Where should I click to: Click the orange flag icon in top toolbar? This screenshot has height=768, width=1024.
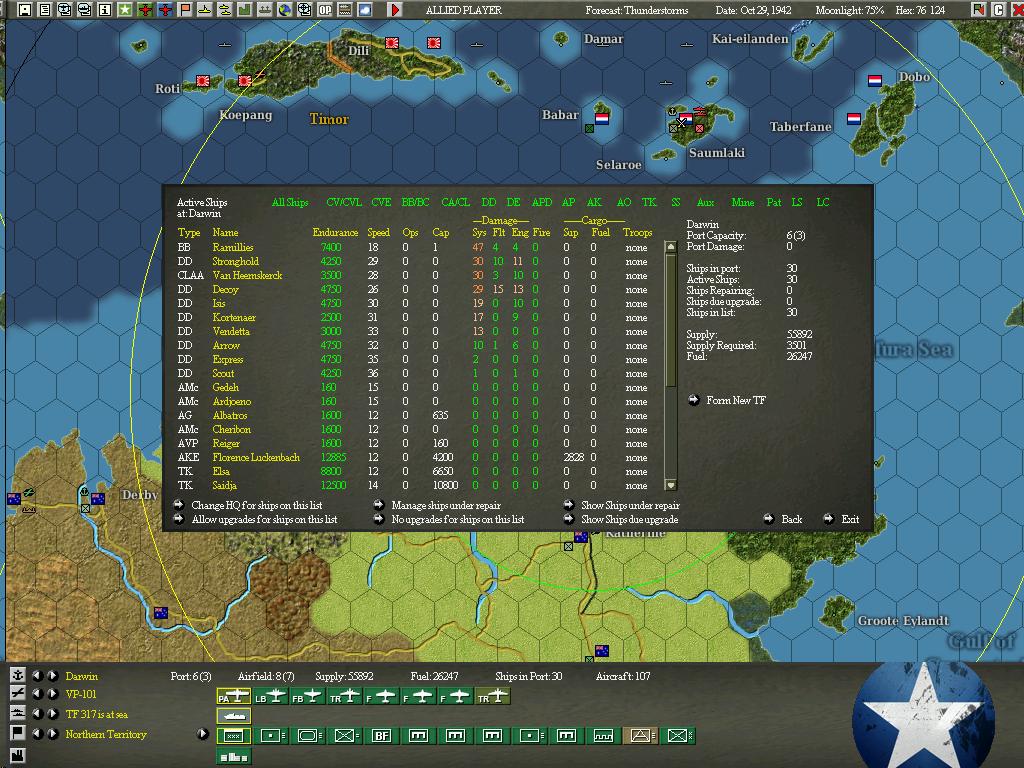tap(185, 10)
